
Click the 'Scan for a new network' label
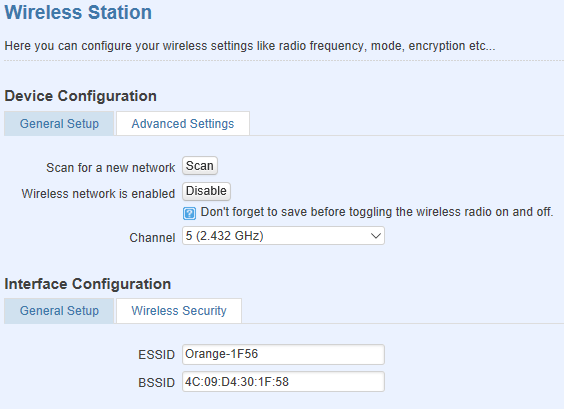(110, 168)
